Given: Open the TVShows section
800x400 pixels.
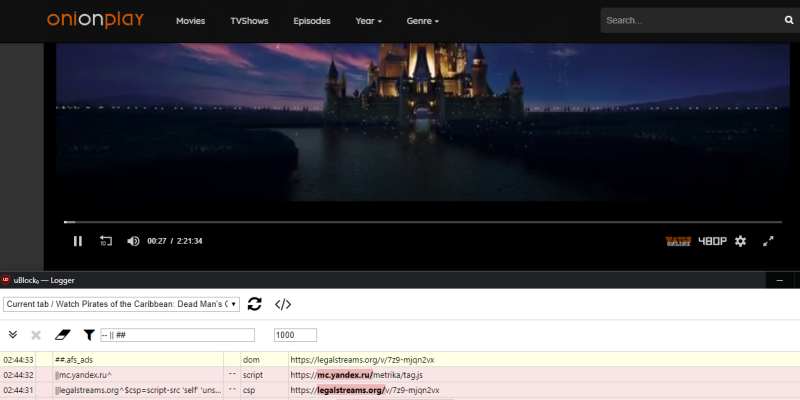Looking at the screenshot, I should coord(249,20).
